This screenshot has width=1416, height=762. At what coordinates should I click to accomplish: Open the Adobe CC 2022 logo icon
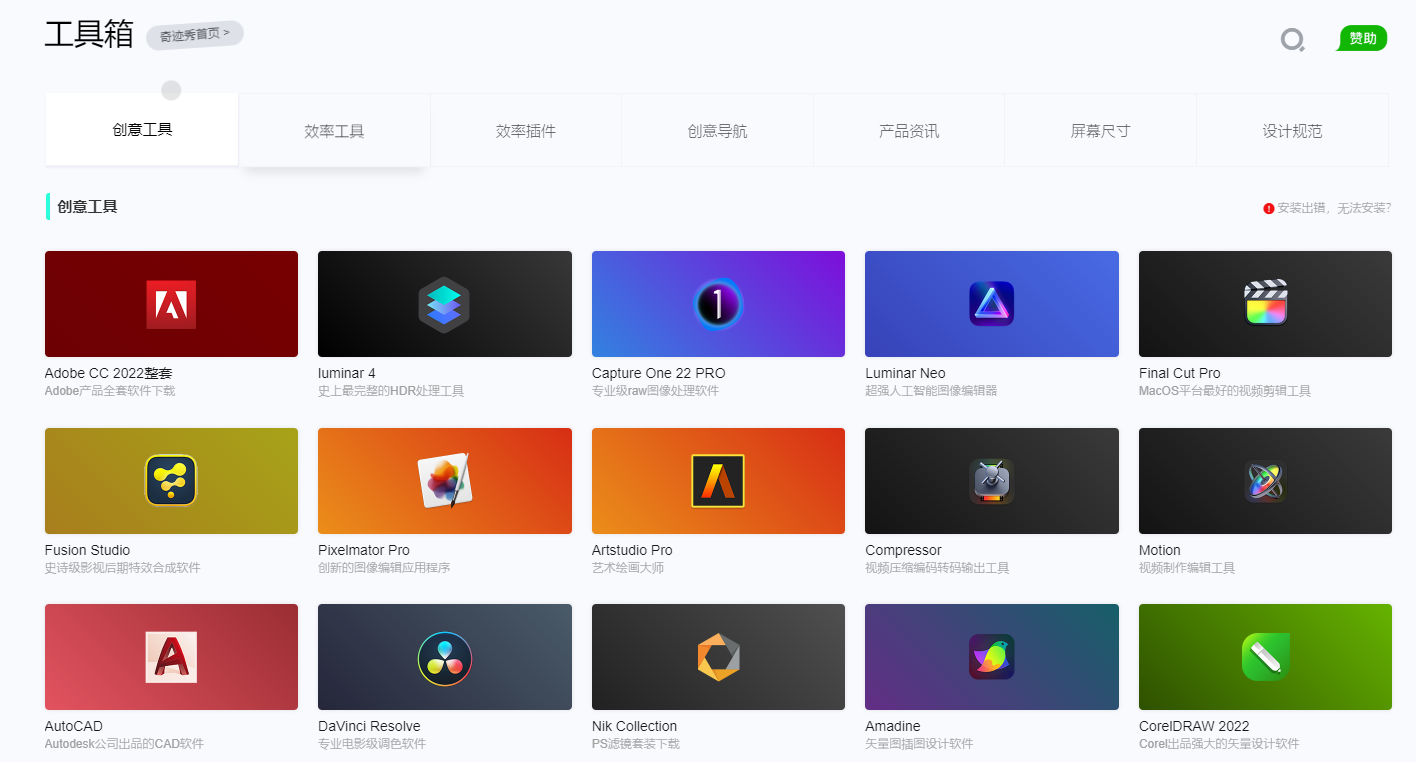click(171, 304)
